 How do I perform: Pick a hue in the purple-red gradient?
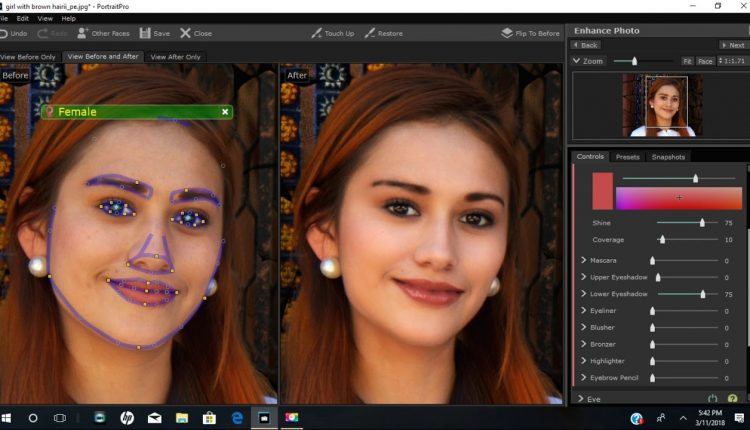(x=679, y=198)
